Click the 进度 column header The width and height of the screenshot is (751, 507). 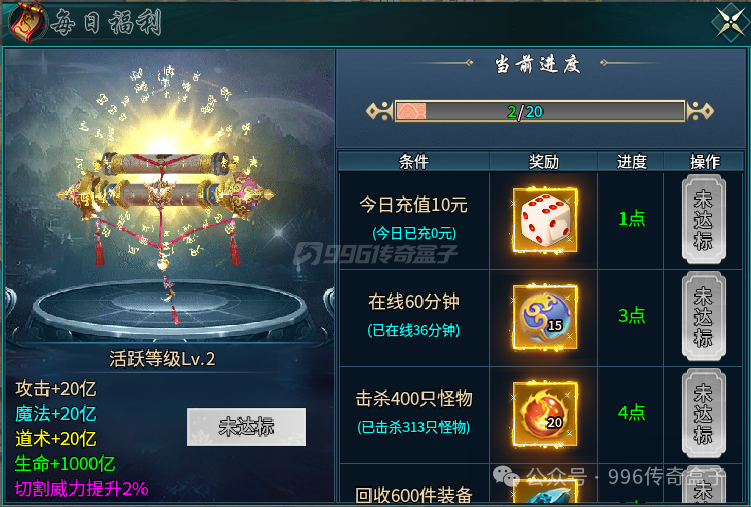[631, 162]
